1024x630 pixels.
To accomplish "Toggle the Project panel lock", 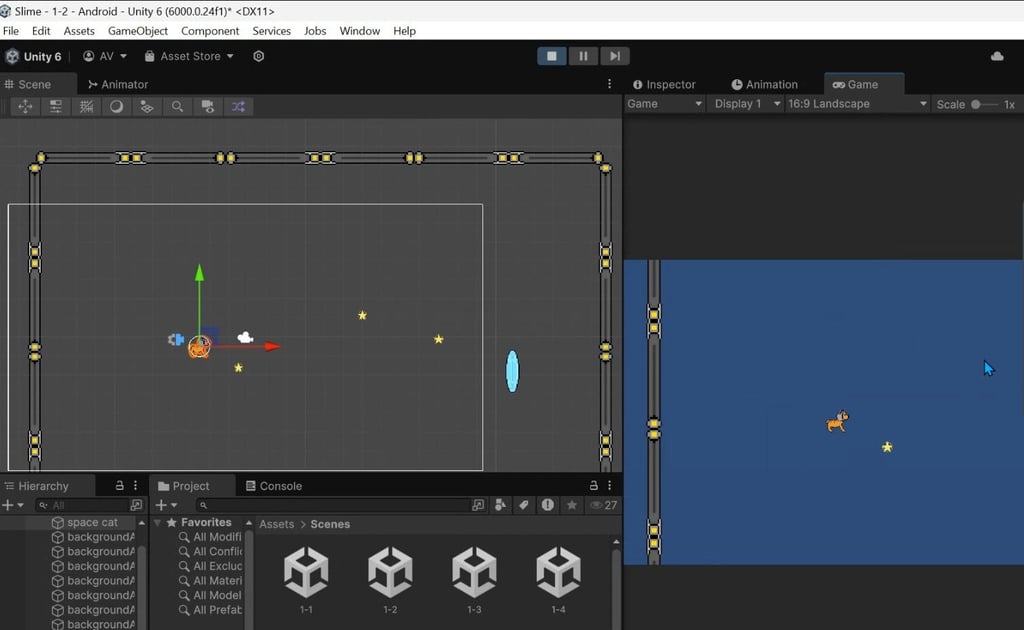I will tap(594, 486).
